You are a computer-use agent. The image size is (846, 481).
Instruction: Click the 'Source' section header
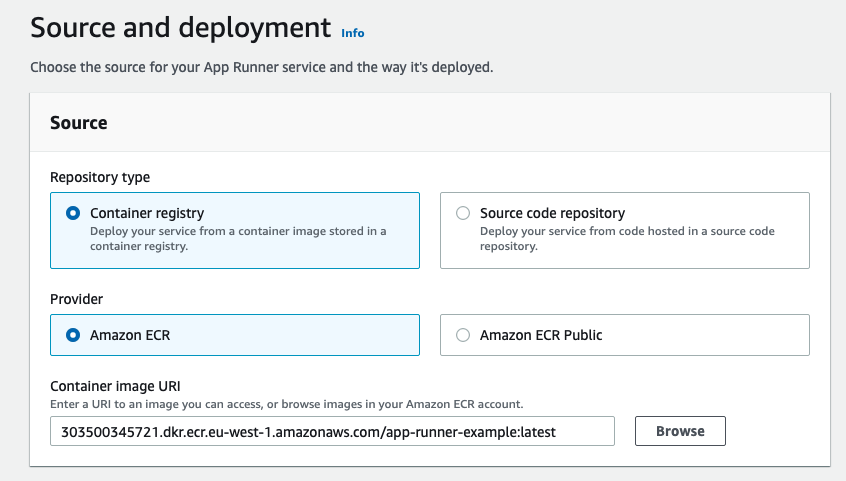pos(79,123)
